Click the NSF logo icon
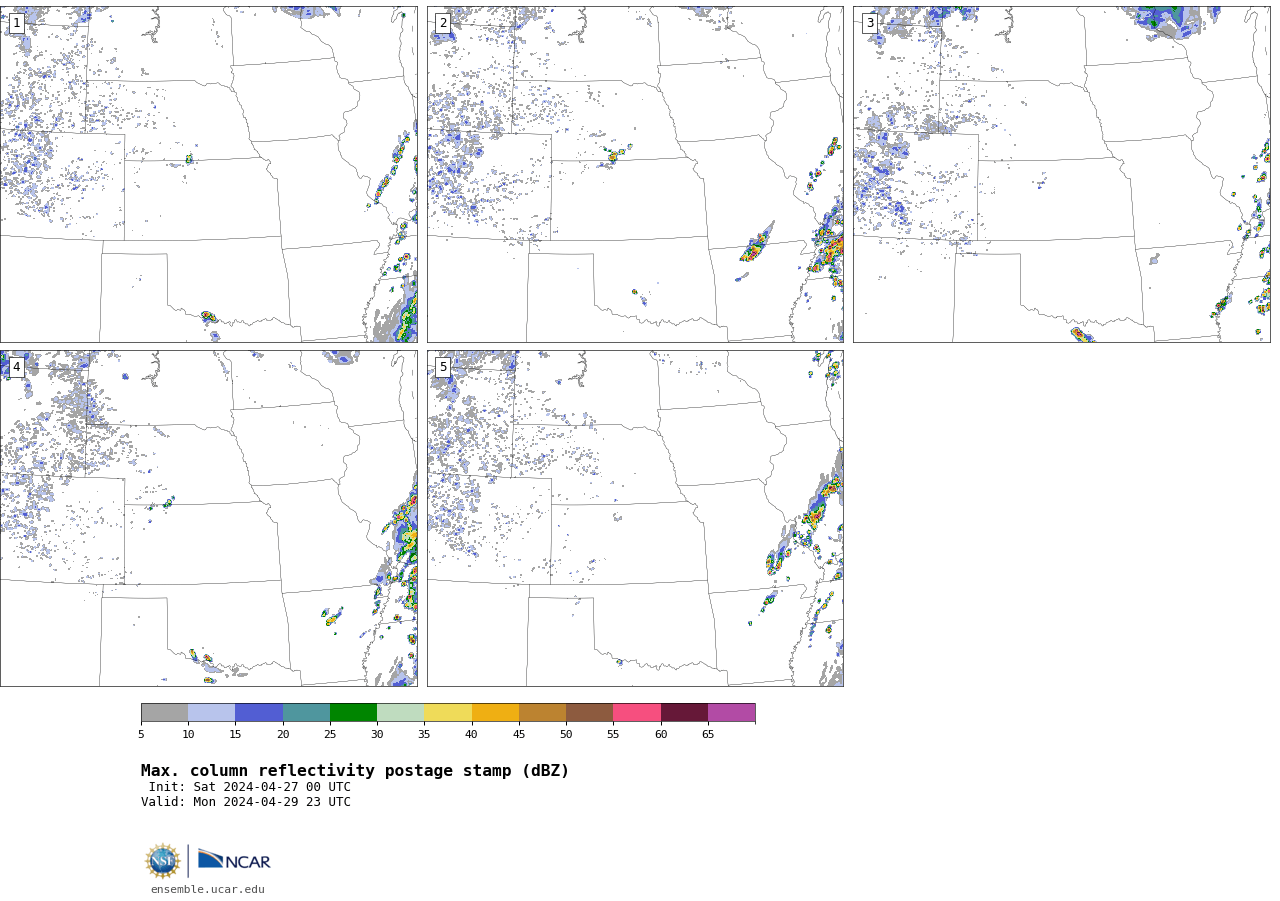Viewport: 1280px width, 901px height. click(x=163, y=861)
